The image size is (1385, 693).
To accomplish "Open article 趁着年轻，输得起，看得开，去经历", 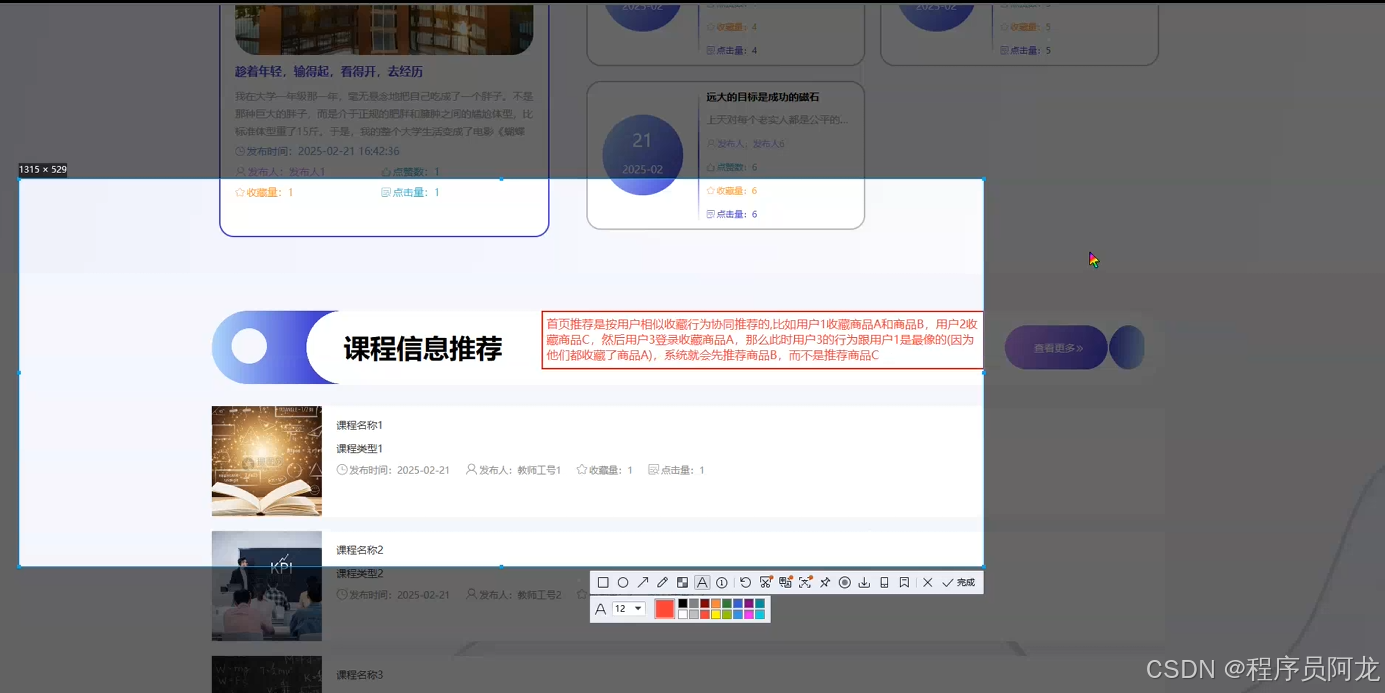I will tap(329, 72).
